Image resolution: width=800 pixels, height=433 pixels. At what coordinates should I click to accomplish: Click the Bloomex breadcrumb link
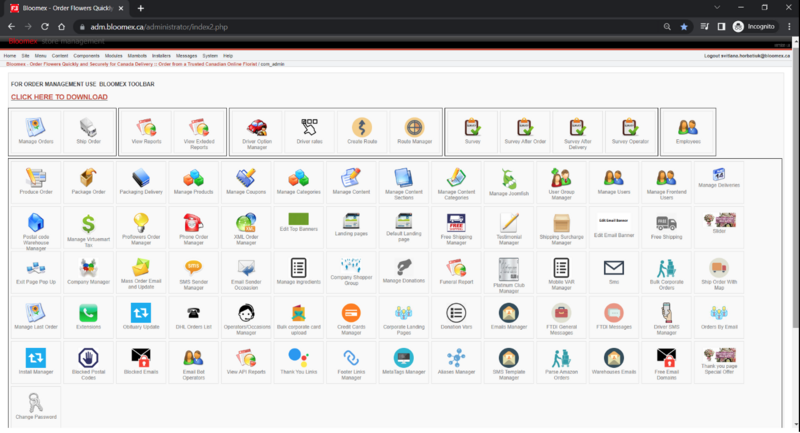pyautogui.click(x=132, y=64)
